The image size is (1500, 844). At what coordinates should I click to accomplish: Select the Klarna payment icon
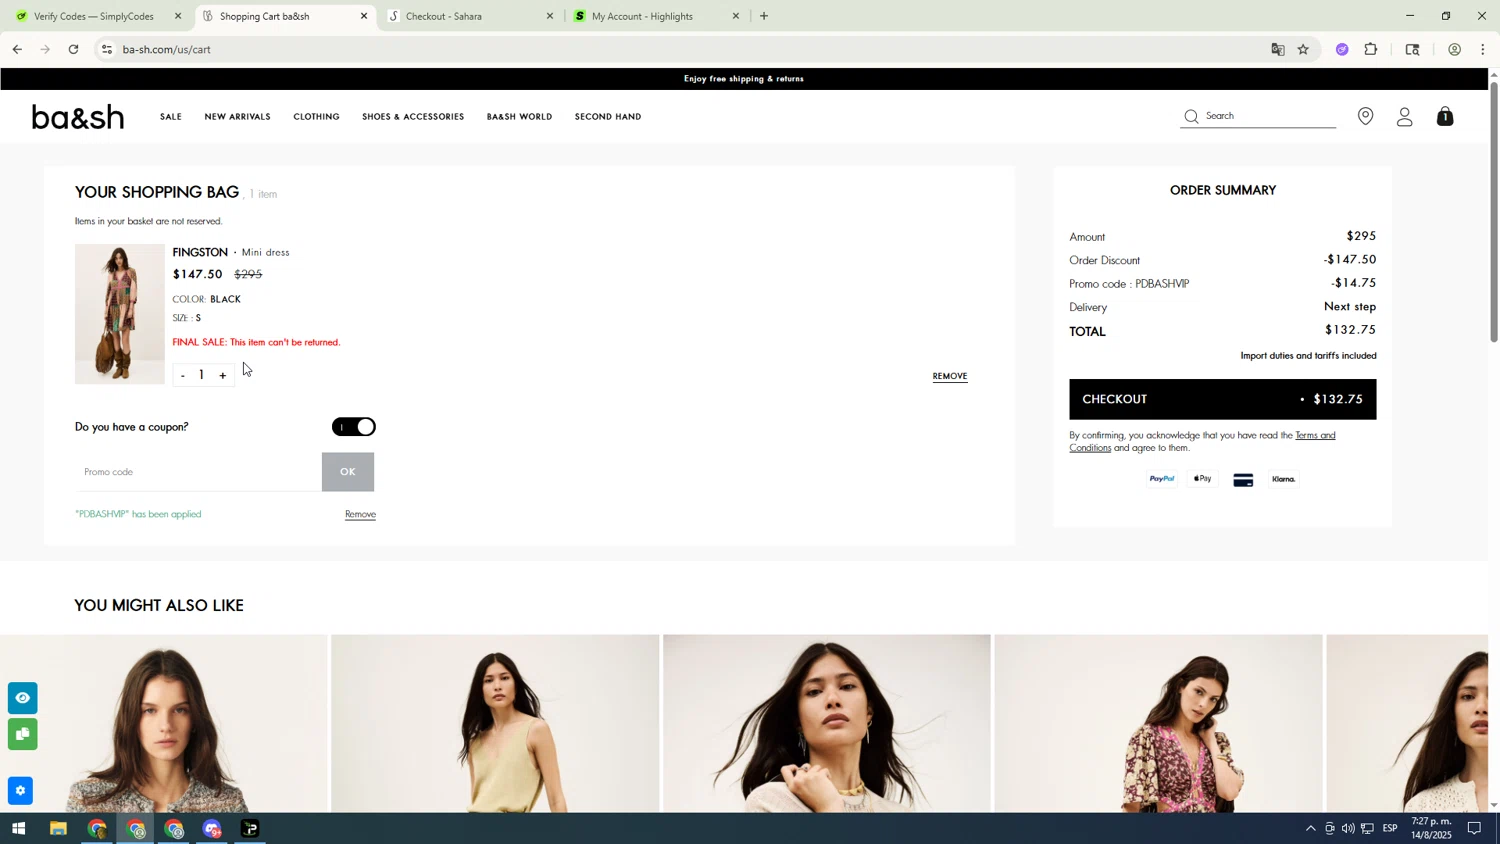pyautogui.click(x=1284, y=479)
